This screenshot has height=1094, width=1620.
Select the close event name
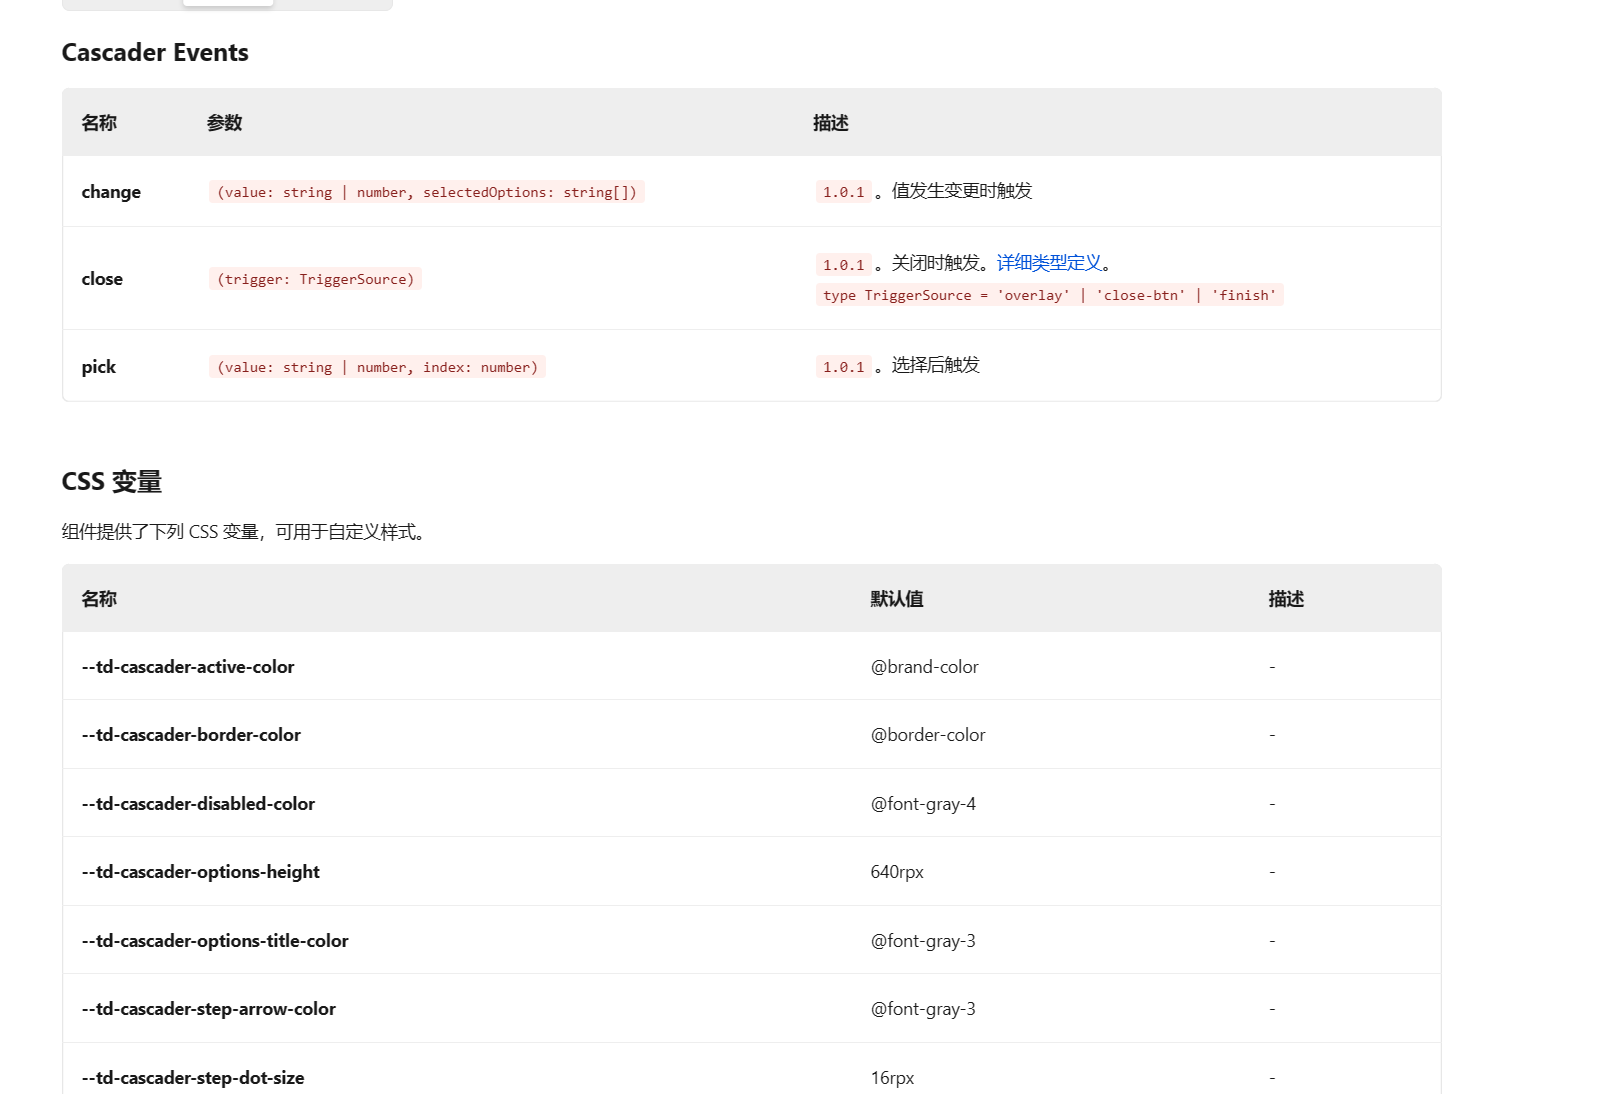click(x=102, y=279)
